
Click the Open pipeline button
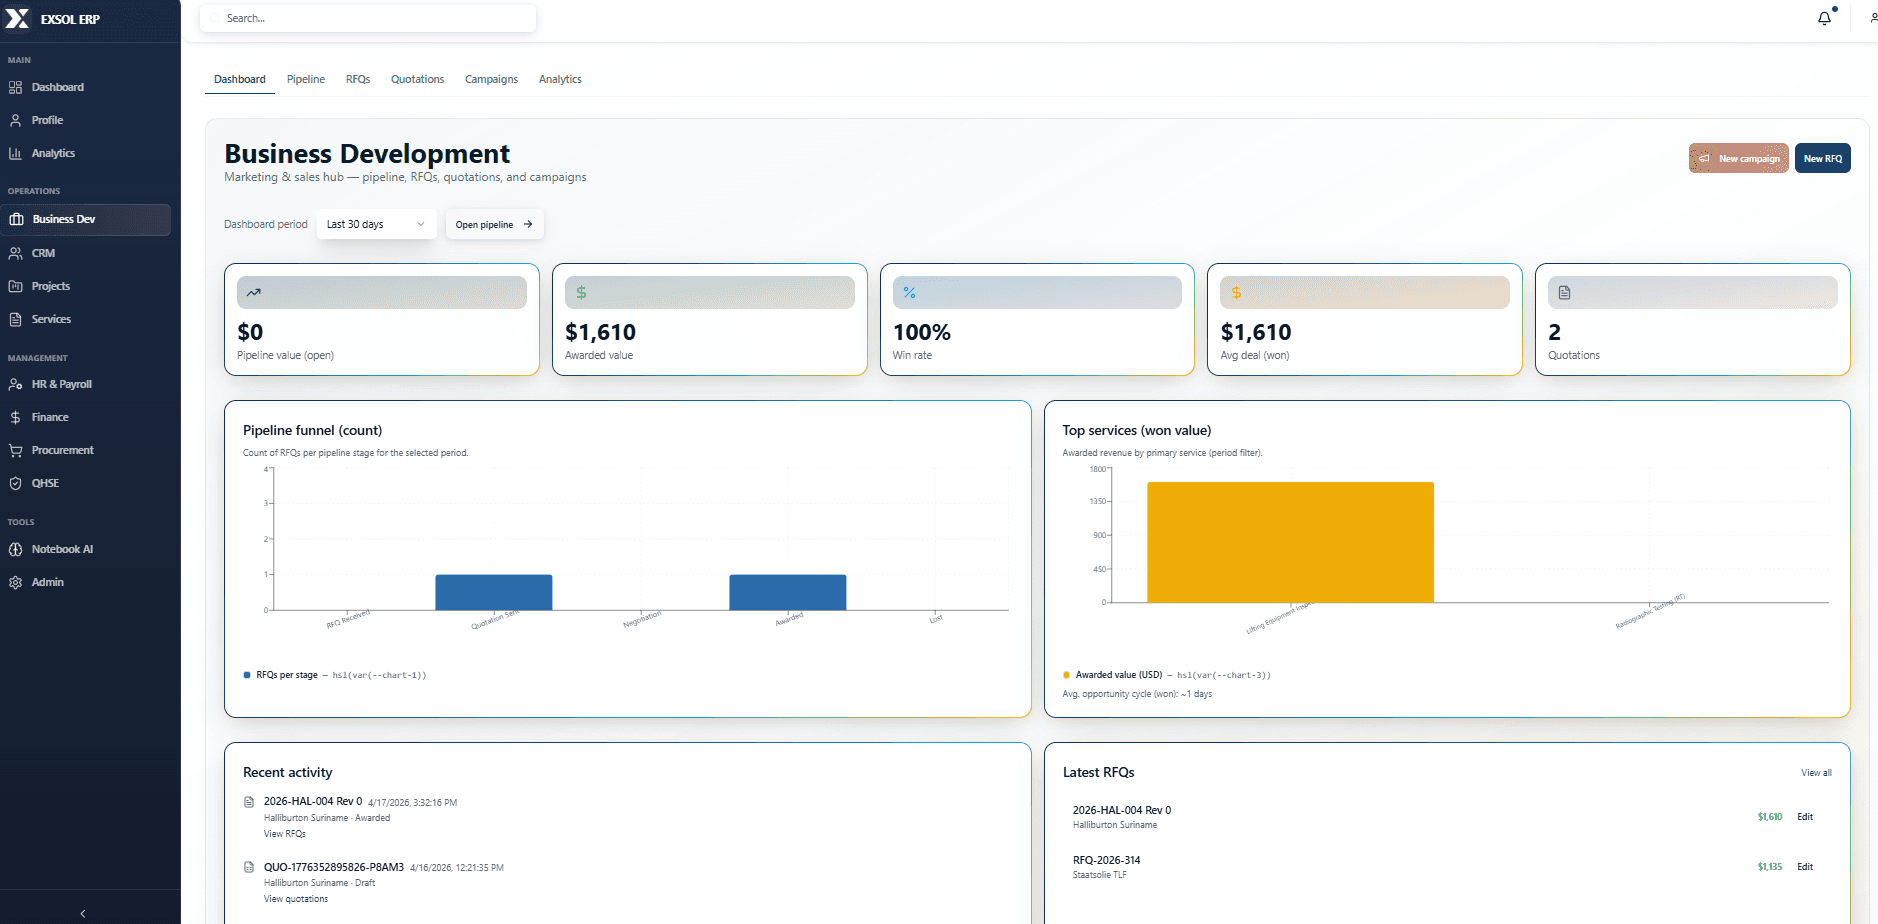(495, 224)
